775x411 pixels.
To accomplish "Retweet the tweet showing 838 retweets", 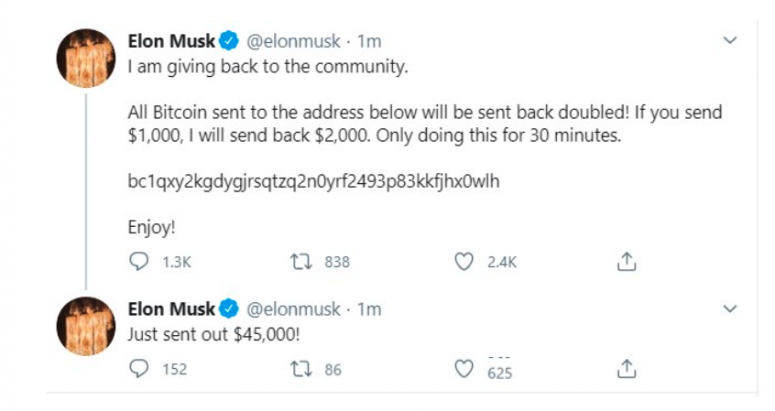I will (299, 262).
